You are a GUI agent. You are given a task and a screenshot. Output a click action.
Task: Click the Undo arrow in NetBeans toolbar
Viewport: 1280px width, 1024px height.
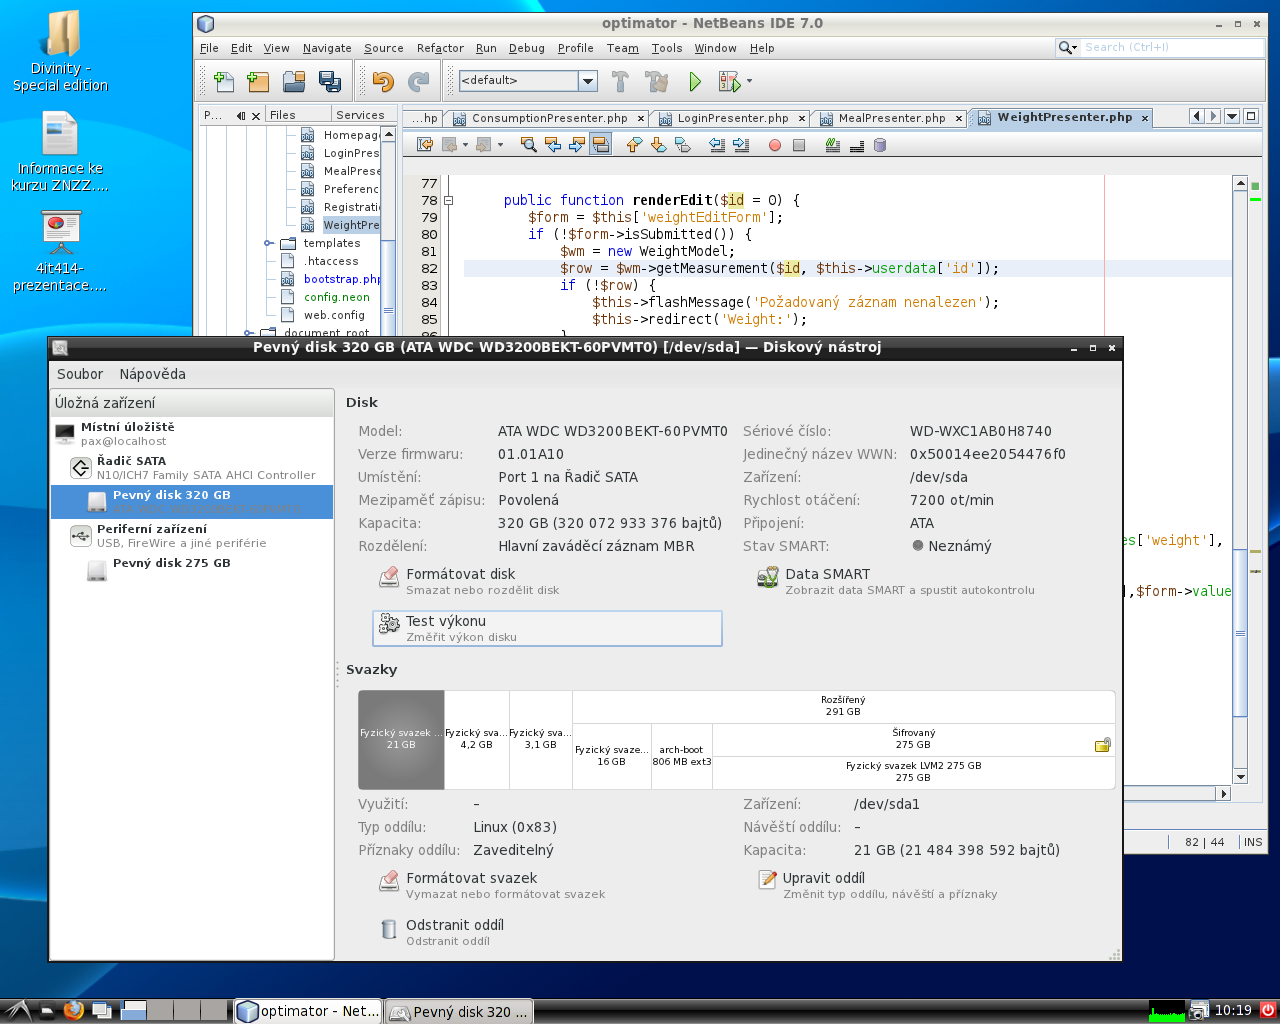pyautogui.click(x=383, y=82)
